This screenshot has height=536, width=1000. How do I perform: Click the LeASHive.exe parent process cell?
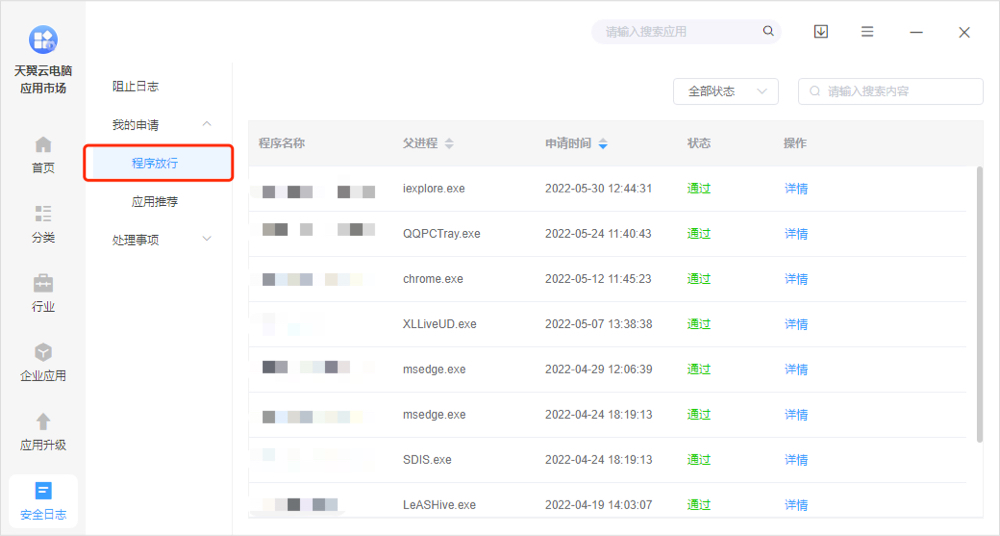point(439,505)
